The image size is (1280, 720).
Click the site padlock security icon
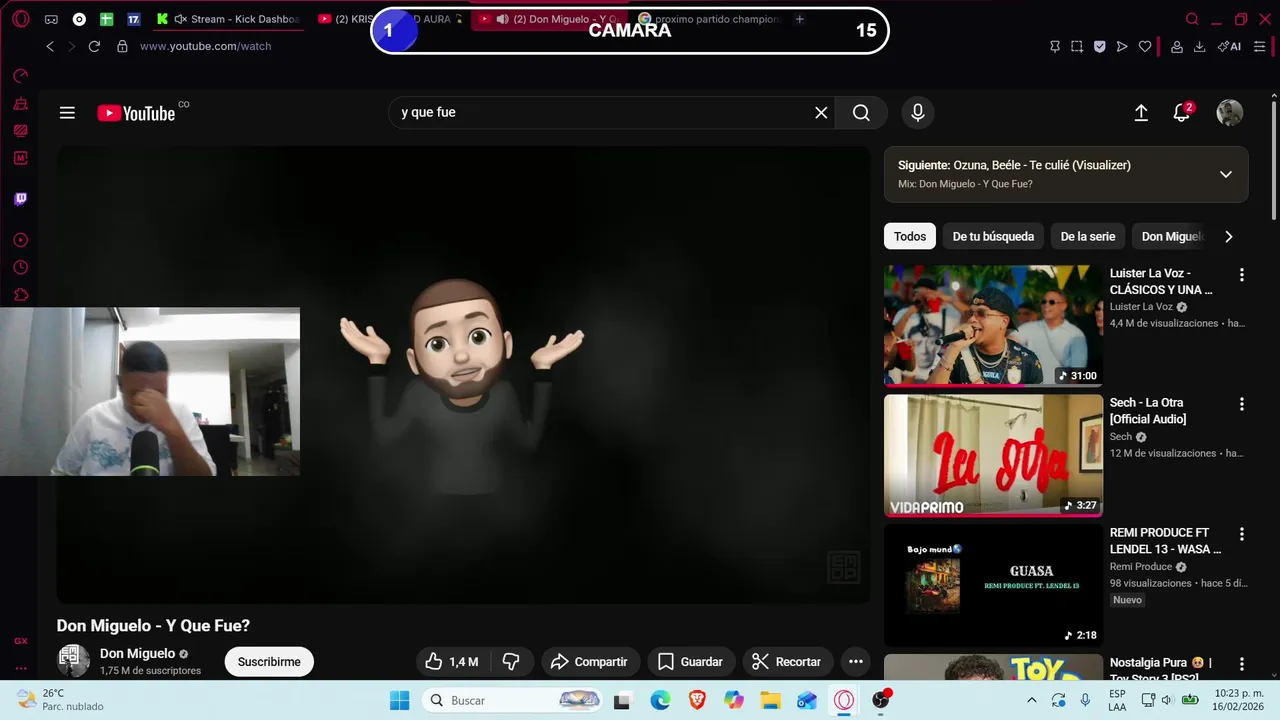(x=122, y=46)
